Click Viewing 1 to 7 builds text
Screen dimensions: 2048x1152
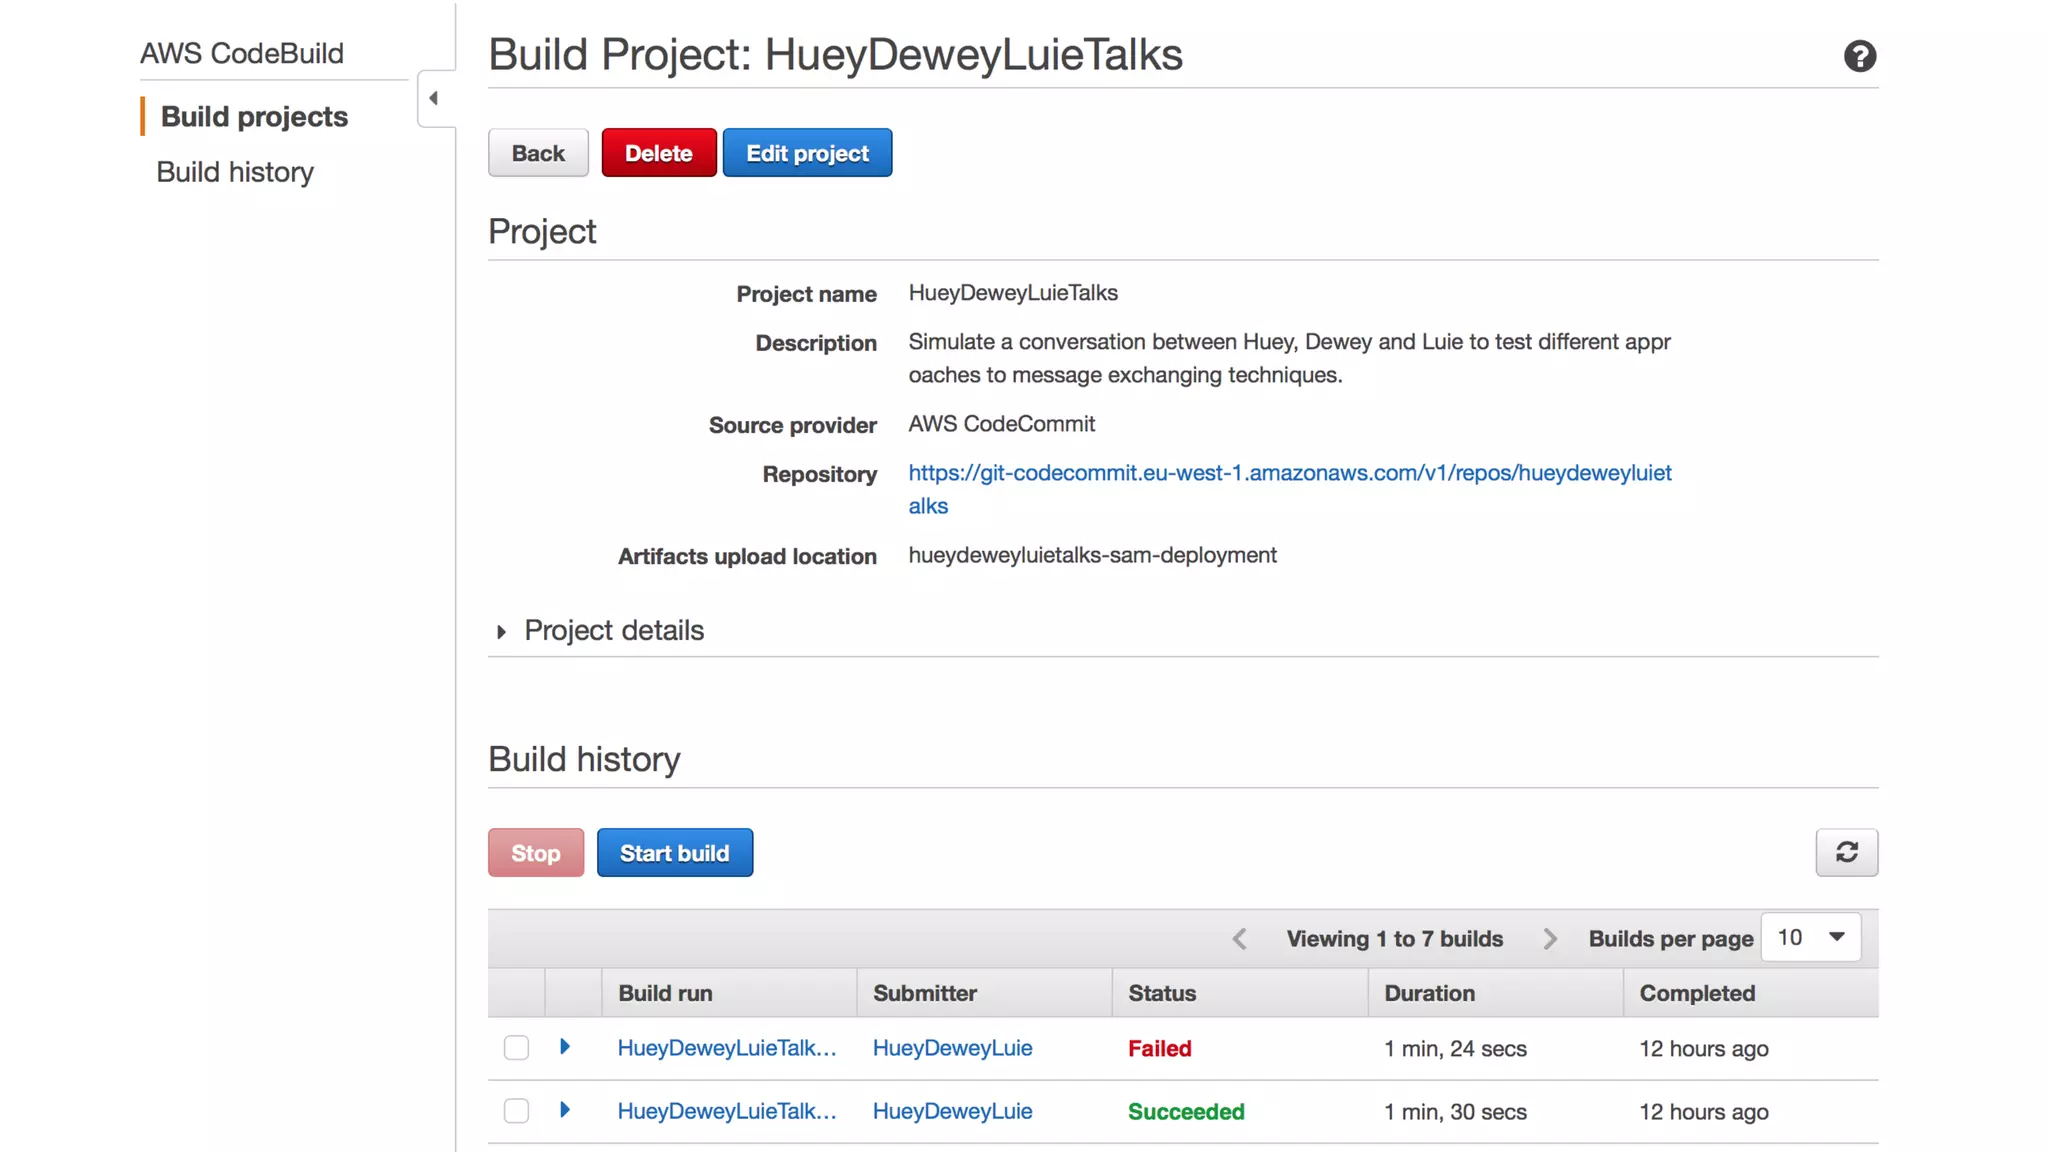[1395, 938]
